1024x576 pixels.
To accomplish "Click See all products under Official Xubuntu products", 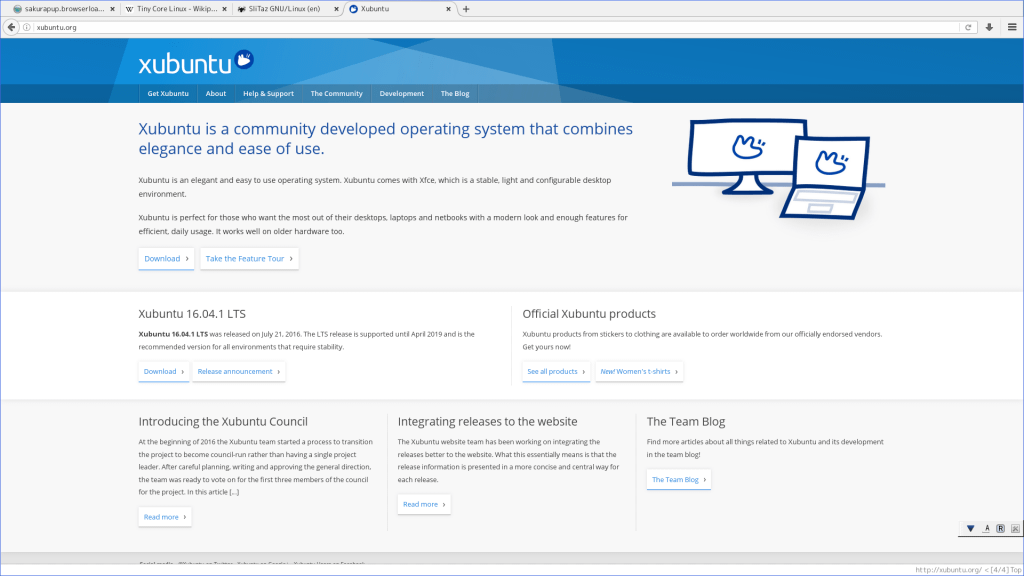I will (x=555, y=371).
